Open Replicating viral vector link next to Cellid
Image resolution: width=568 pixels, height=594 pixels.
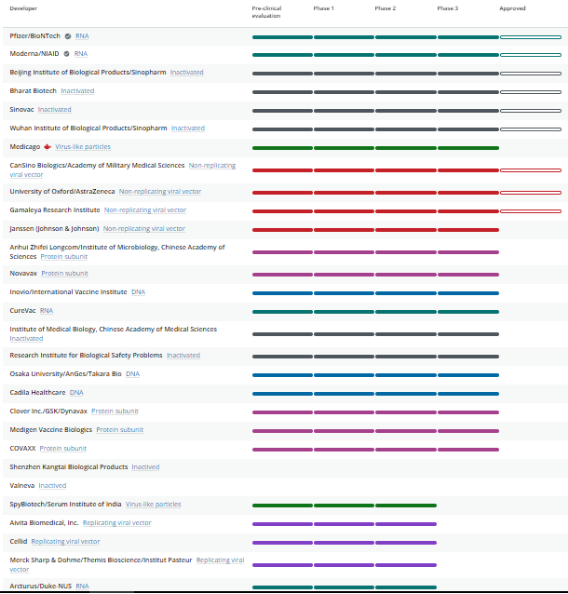click(66, 542)
